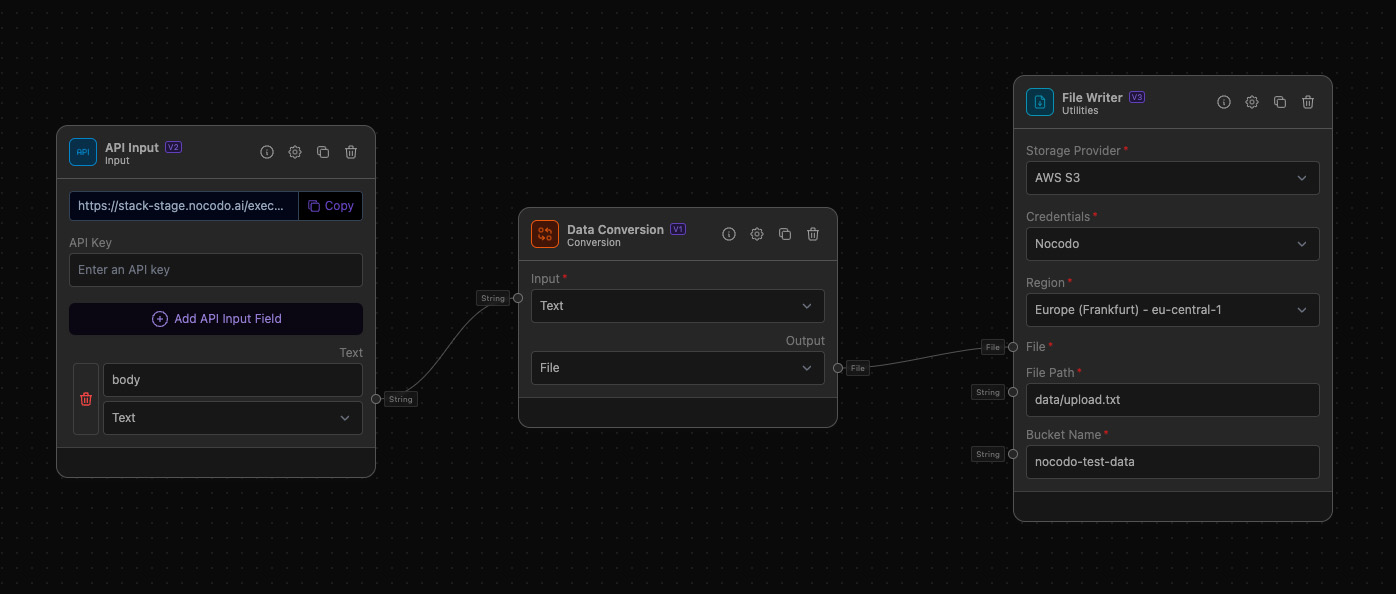
Task: Click the Output label in Data Conversion
Action: [x=805, y=341]
